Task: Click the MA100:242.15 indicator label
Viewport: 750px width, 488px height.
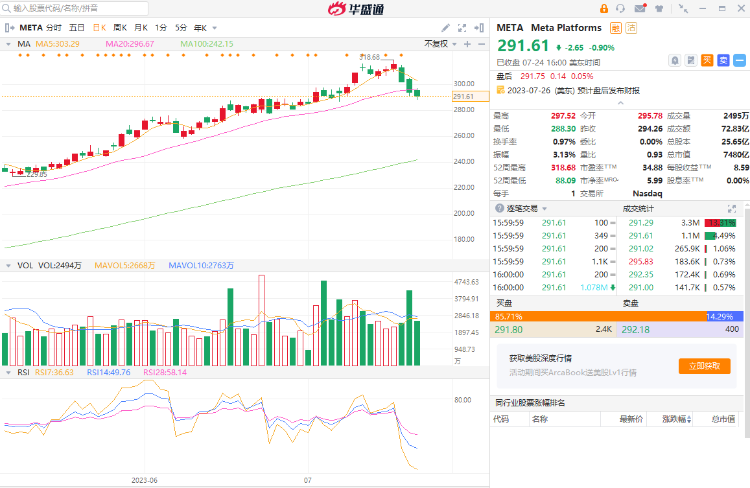Action: click(207, 44)
